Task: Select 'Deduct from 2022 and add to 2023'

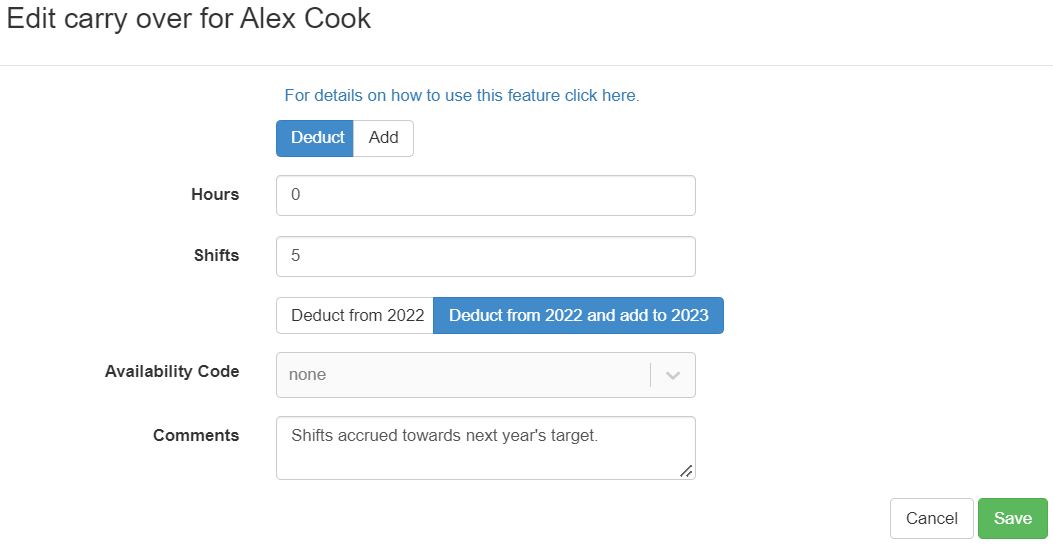Action: click(x=578, y=315)
